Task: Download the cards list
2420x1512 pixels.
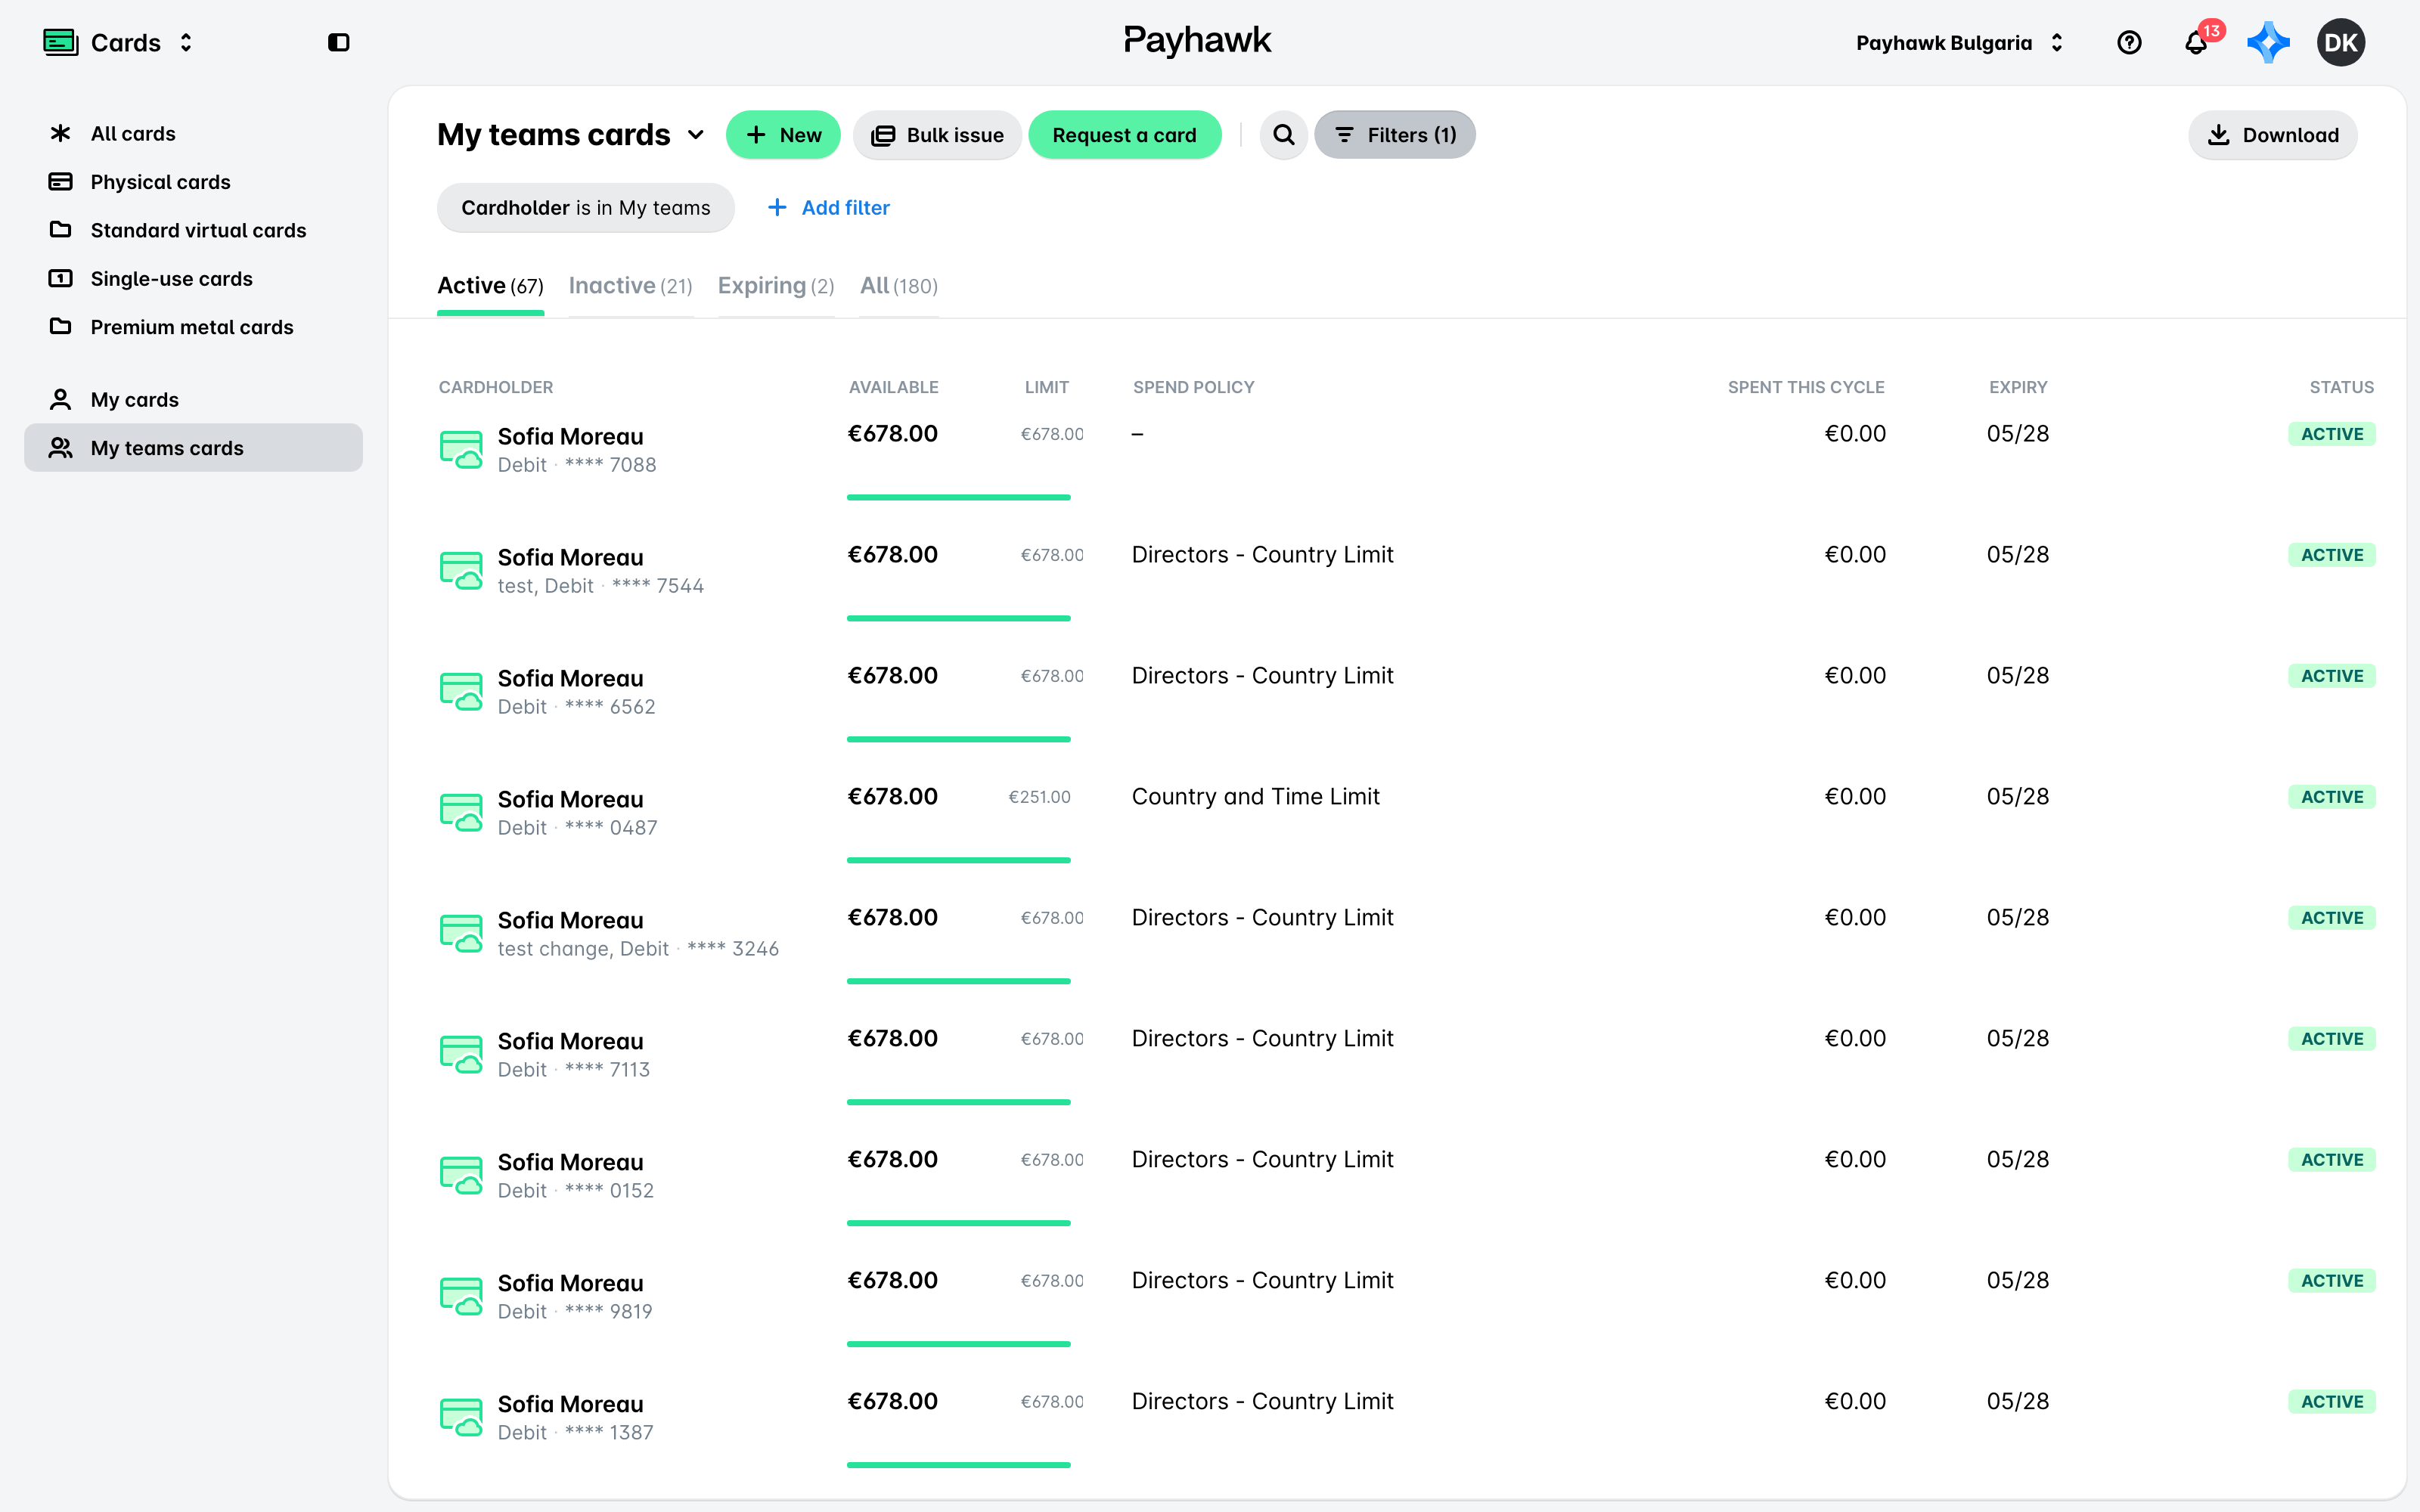Action: click(2272, 135)
